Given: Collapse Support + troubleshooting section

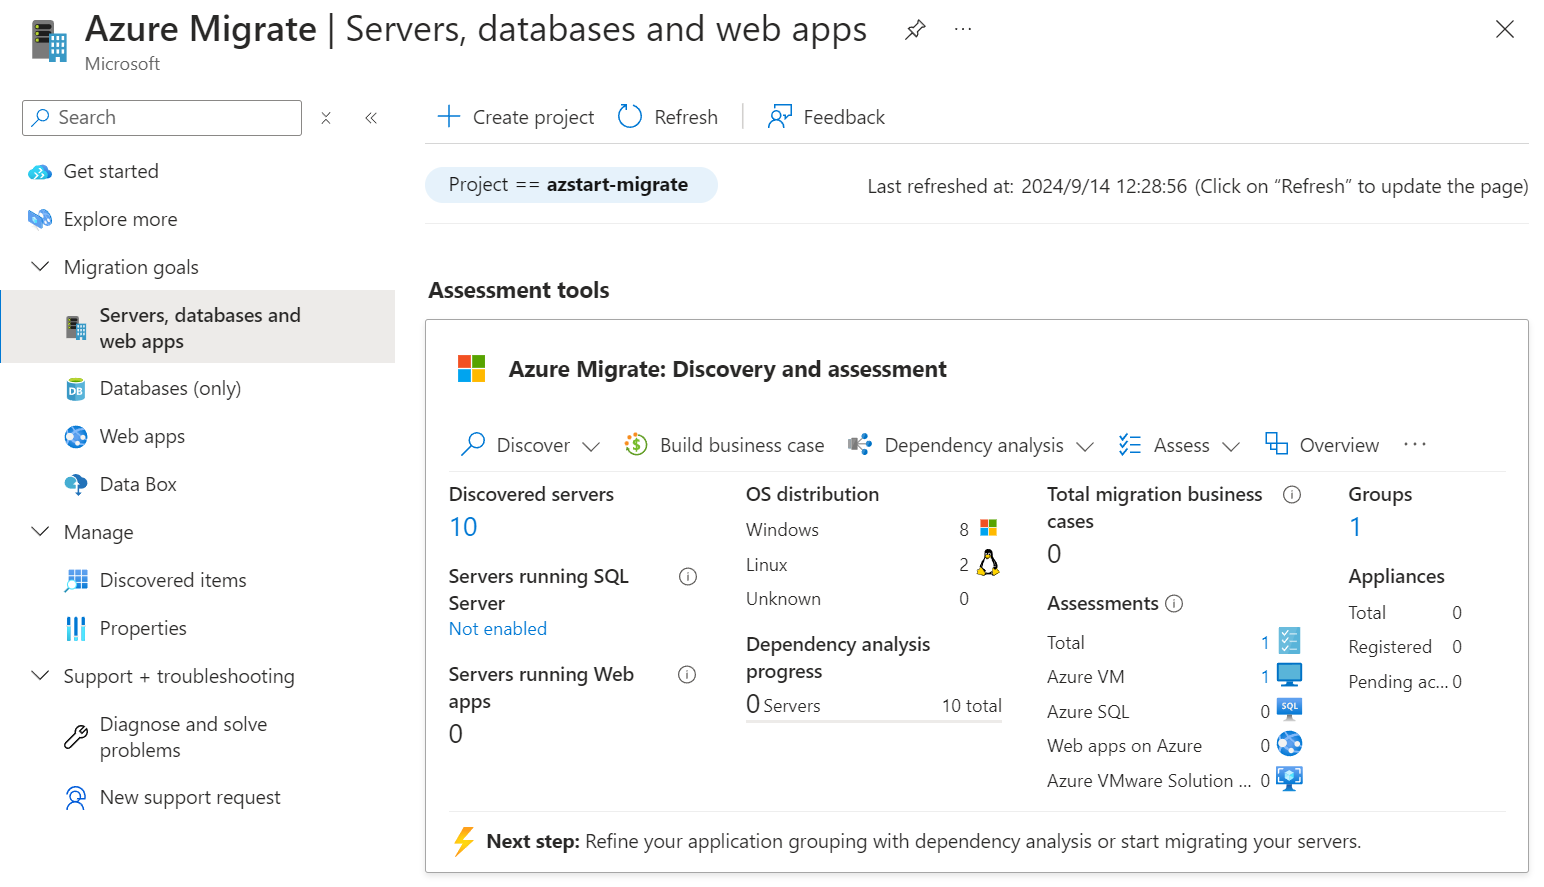Looking at the screenshot, I should pyautogui.click(x=41, y=676).
